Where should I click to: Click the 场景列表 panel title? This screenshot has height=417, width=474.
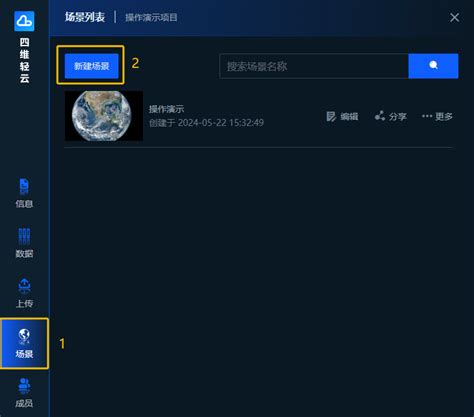pos(85,17)
